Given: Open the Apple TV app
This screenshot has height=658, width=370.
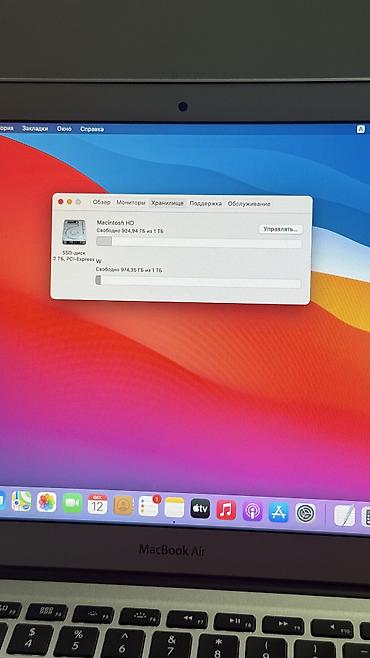Looking at the screenshot, I should 201,509.
